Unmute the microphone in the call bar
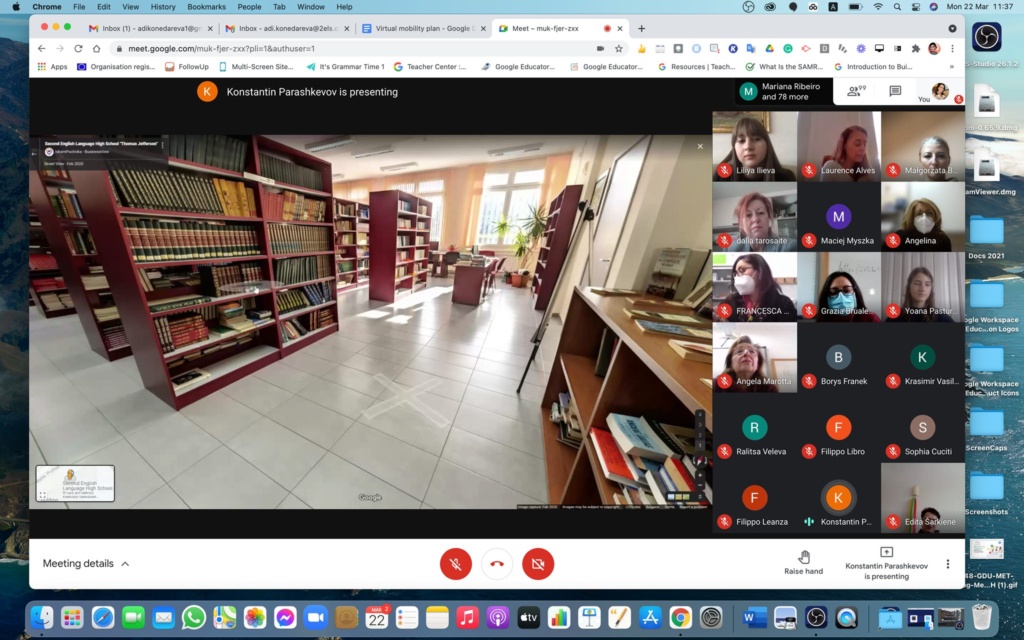 point(455,564)
